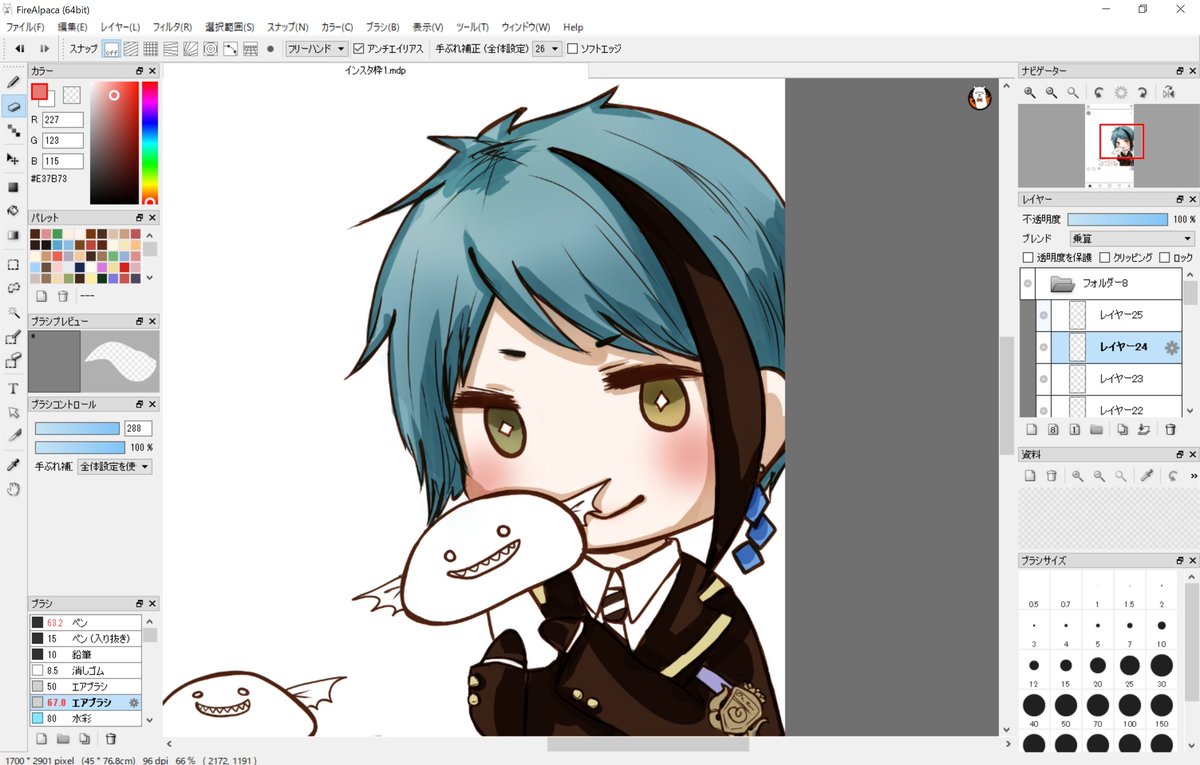Select the Operation tool arrow

[x=13, y=412]
